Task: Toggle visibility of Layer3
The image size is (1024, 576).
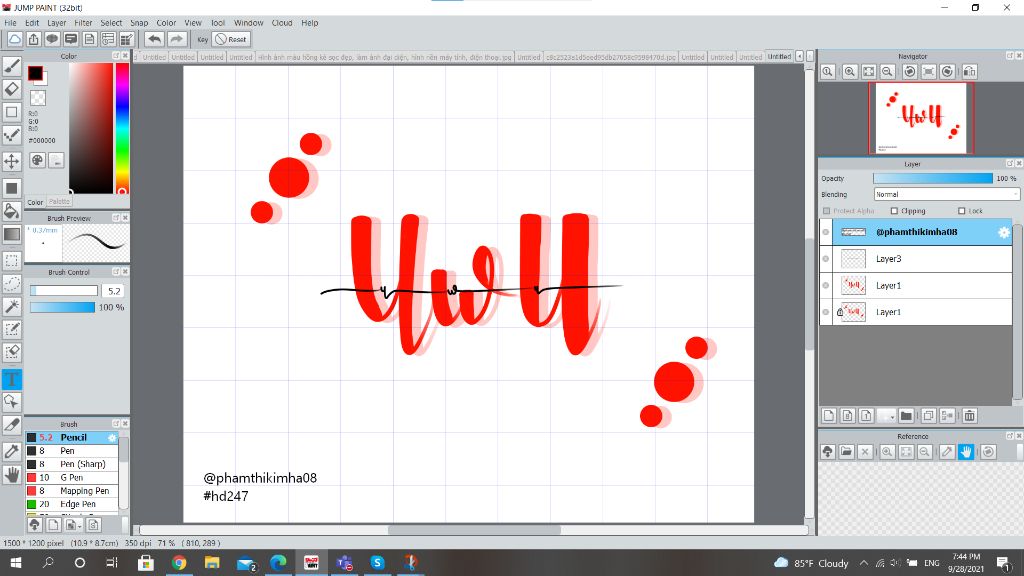Action: pyautogui.click(x=826, y=259)
